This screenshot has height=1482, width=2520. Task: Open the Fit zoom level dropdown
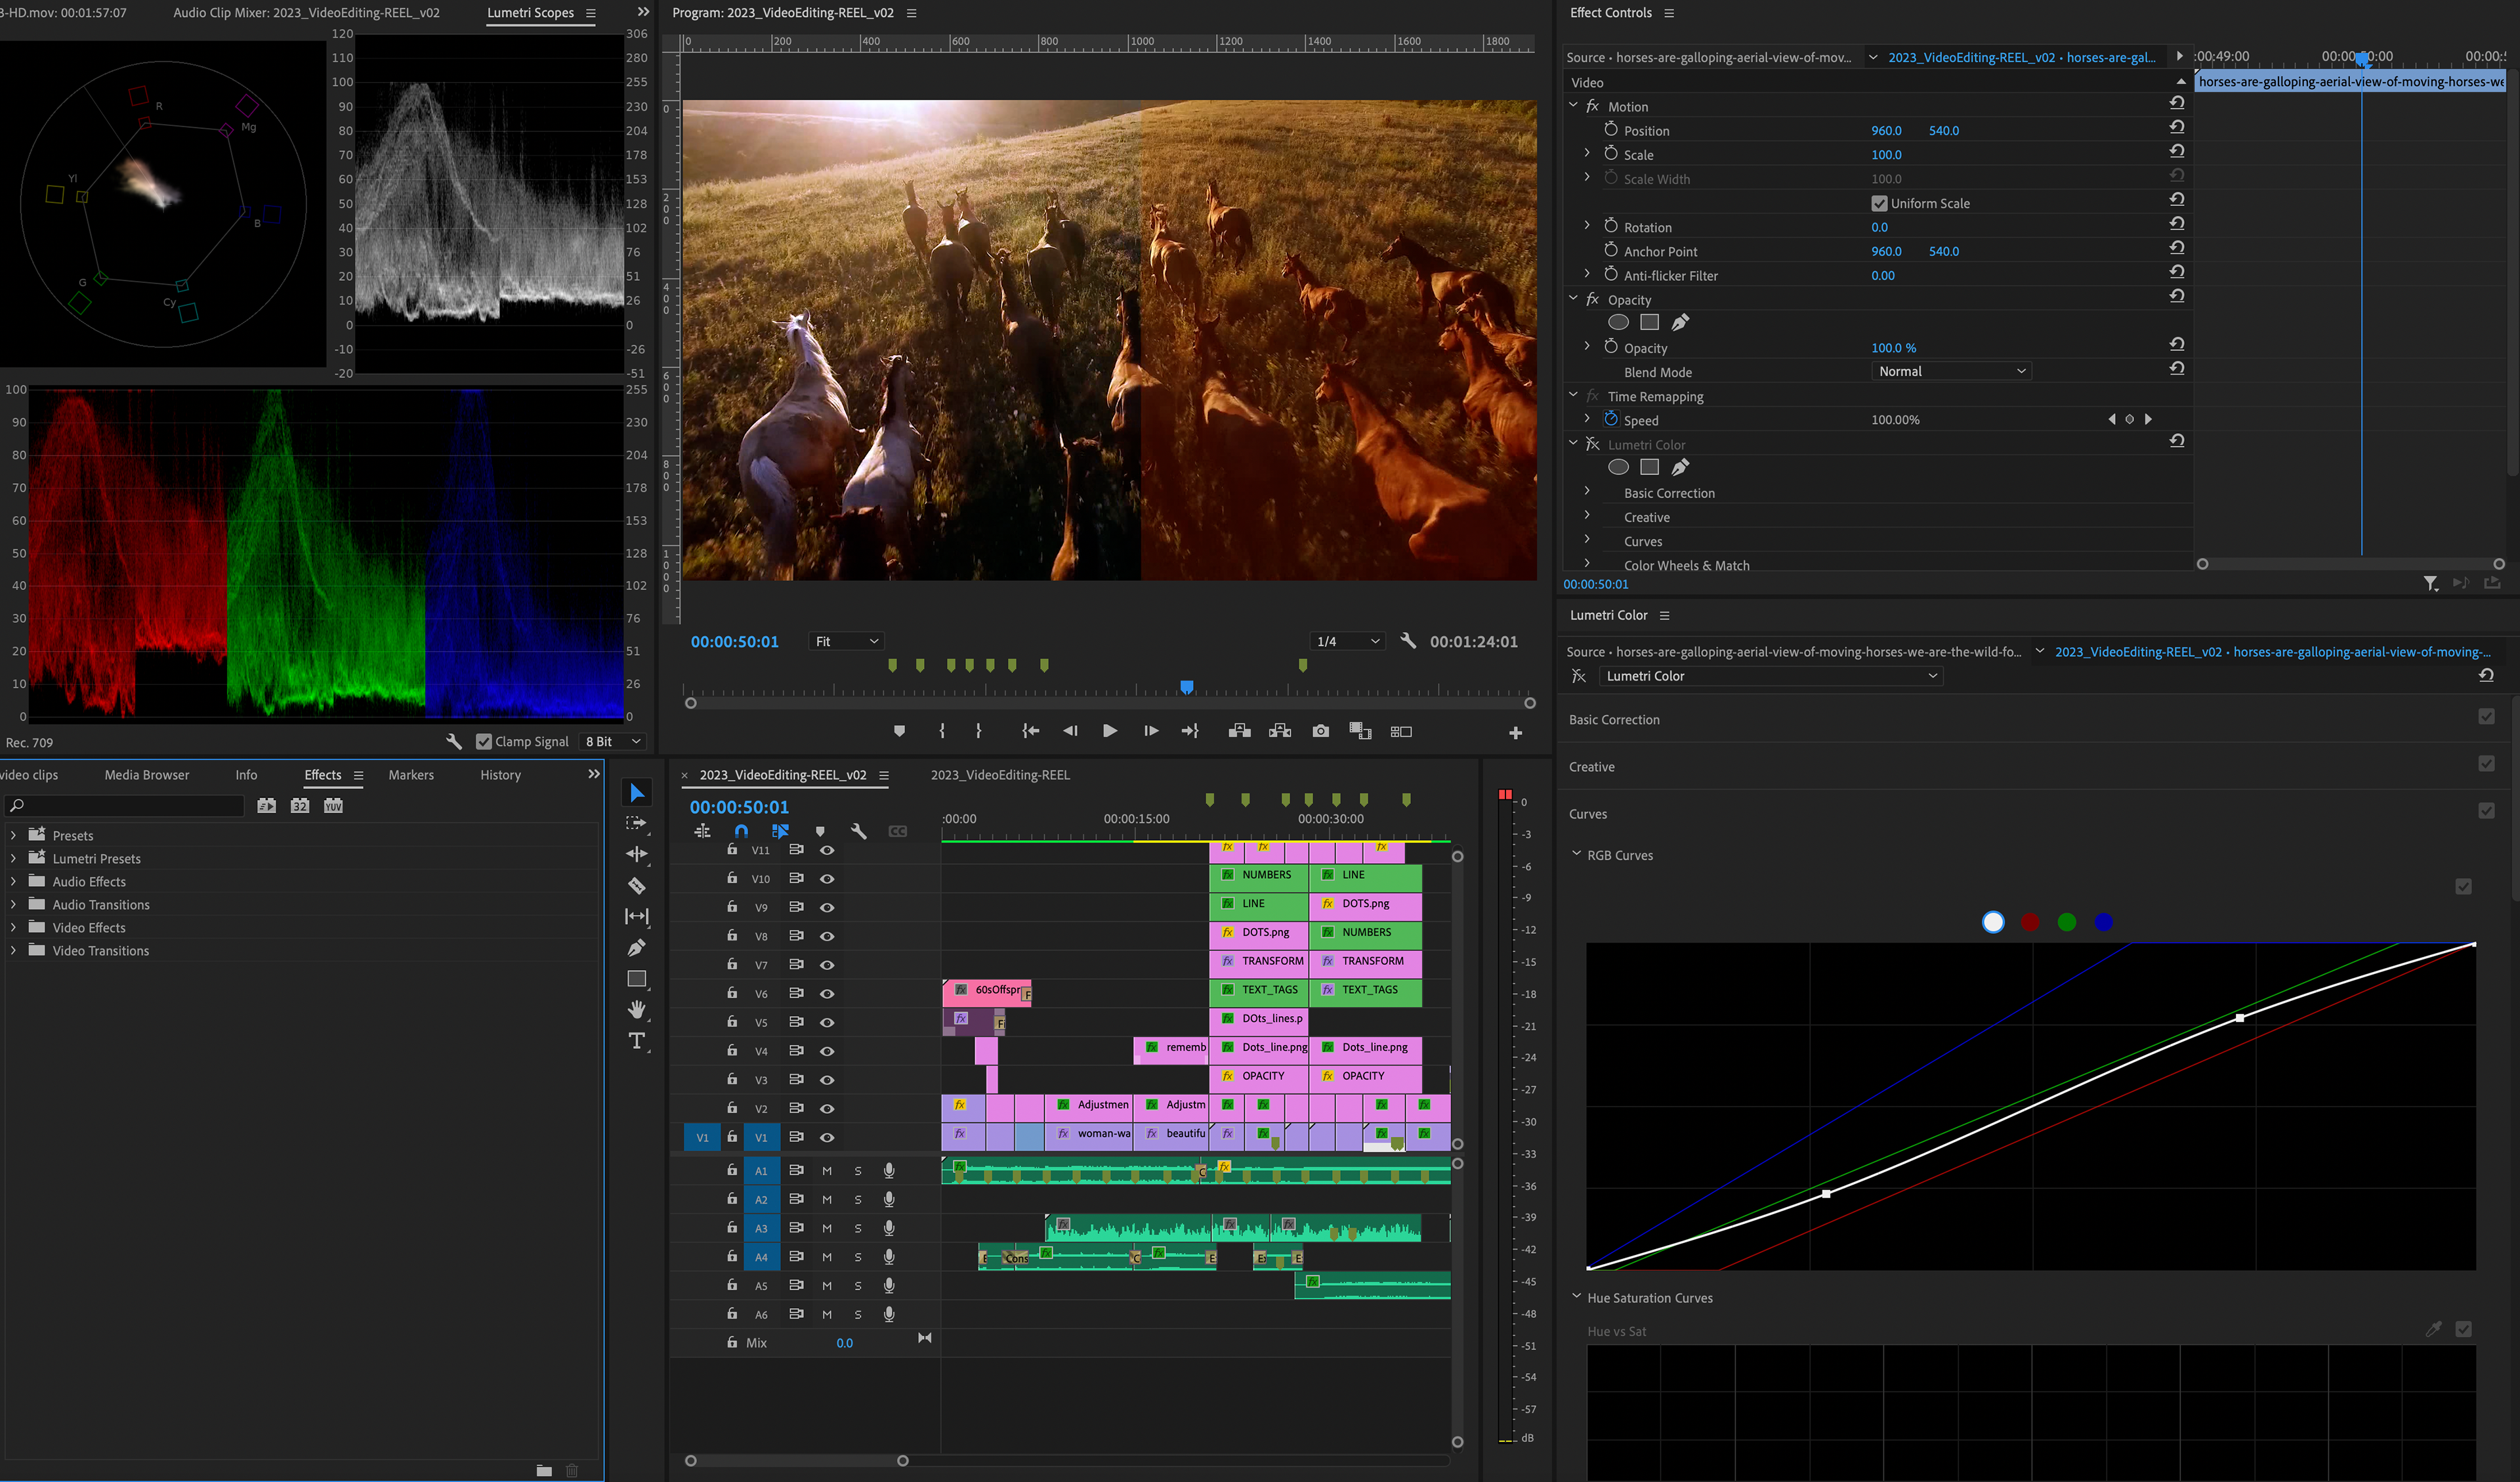pos(846,641)
